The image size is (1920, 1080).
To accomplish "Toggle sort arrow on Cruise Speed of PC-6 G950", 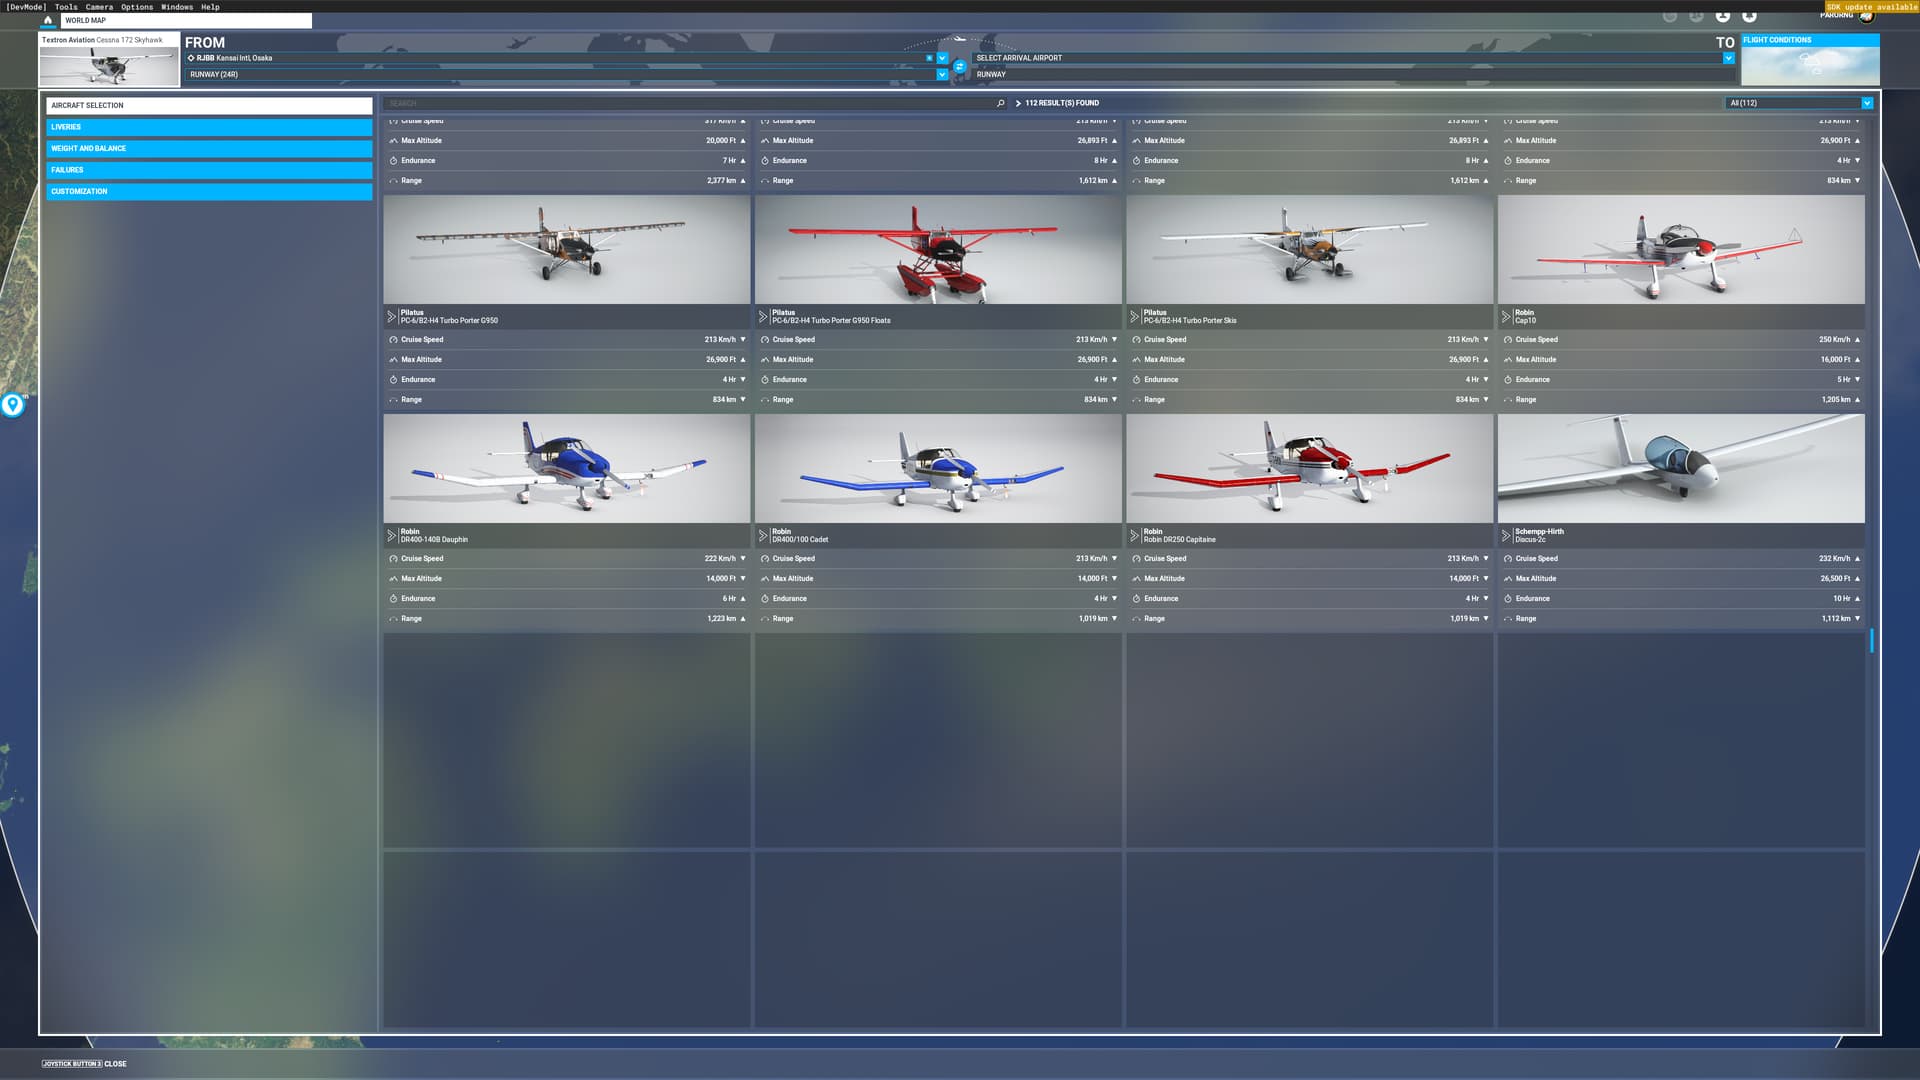I will (743, 339).
